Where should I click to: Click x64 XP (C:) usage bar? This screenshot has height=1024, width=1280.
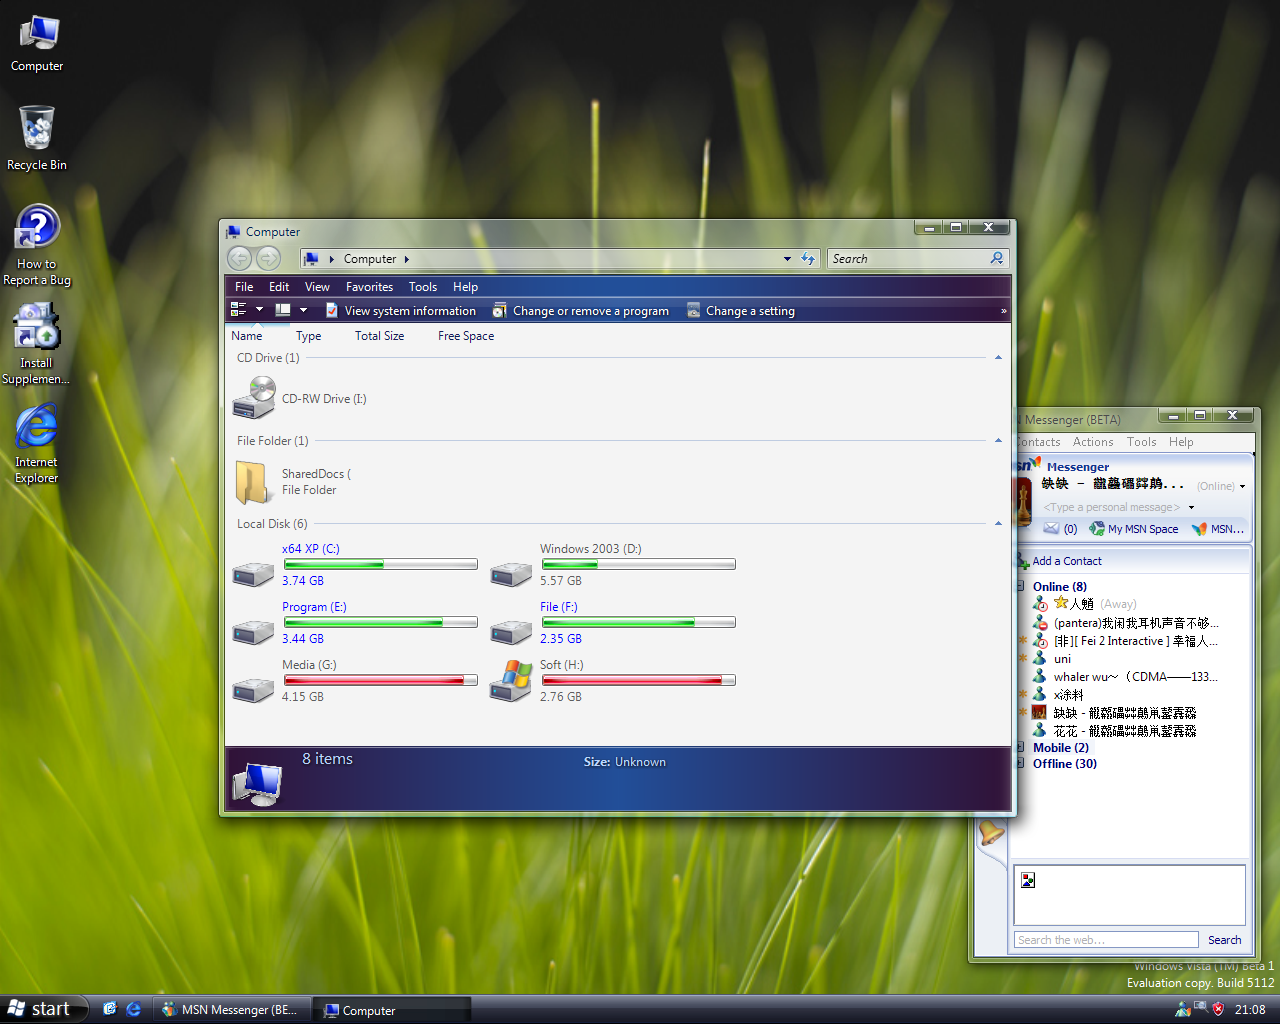pyautogui.click(x=380, y=565)
